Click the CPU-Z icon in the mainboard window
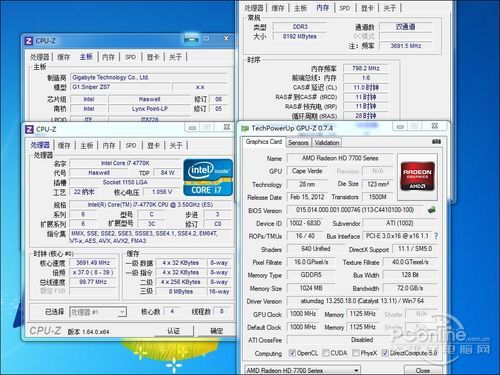The height and width of the screenshot is (375, 500). point(29,41)
